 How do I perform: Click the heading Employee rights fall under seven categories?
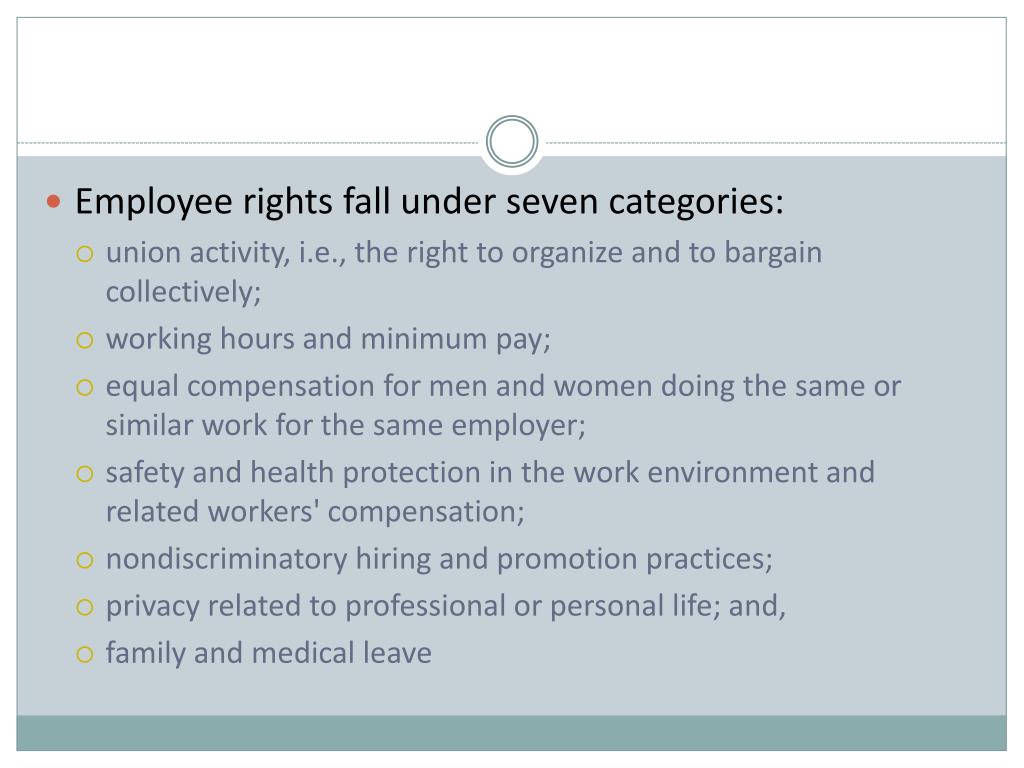coord(429,202)
